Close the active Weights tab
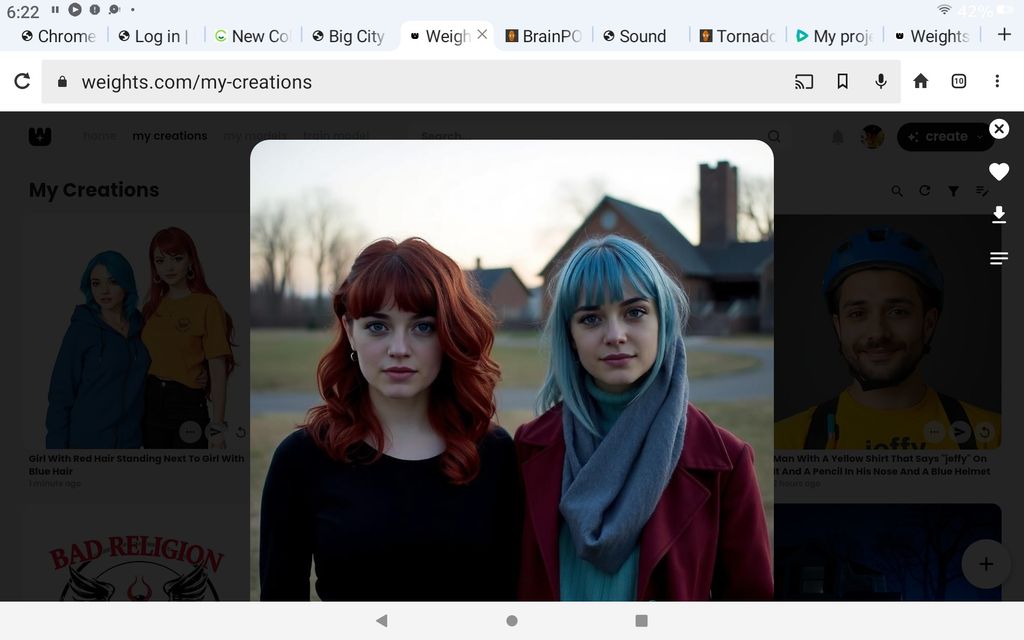 (x=482, y=35)
